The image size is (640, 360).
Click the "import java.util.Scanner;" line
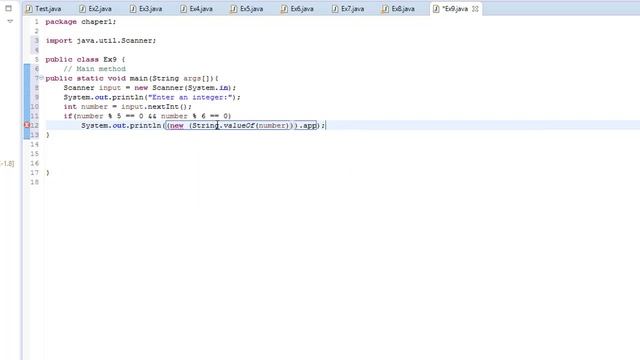(101, 40)
